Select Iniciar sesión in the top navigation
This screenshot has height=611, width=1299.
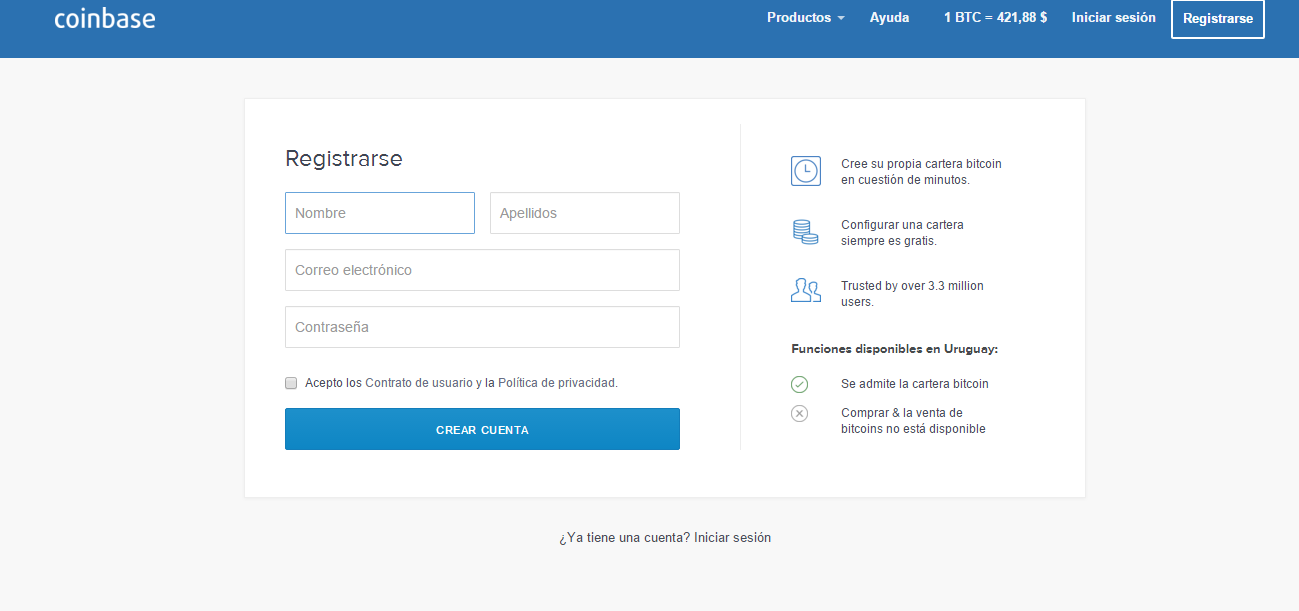[1113, 18]
